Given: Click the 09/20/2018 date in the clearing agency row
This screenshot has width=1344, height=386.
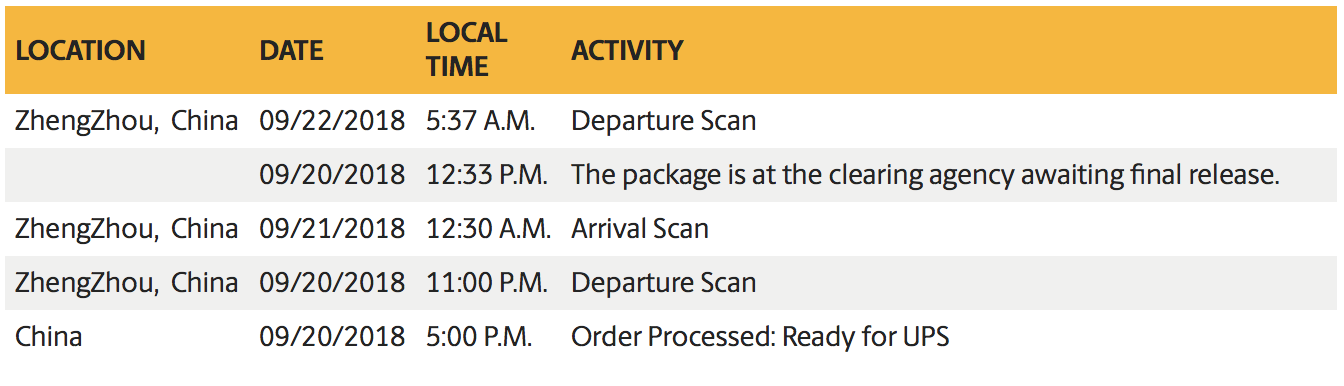Looking at the screenshot, I should tap(332, 175).
